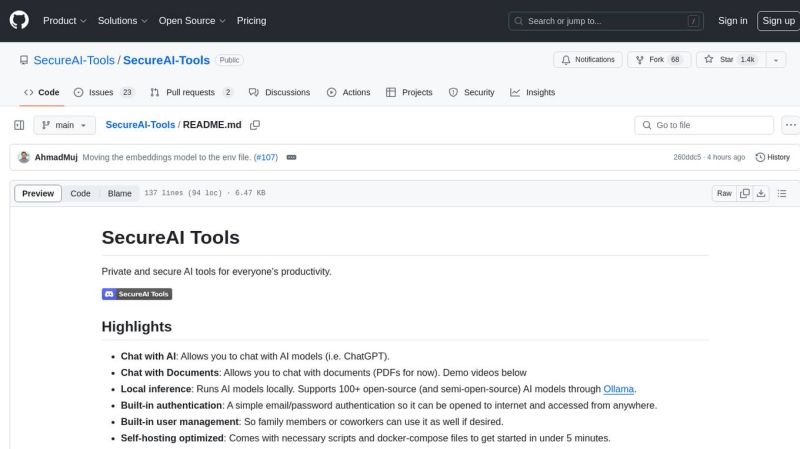Select the Preview view toggle

click(x=38, y=193)
